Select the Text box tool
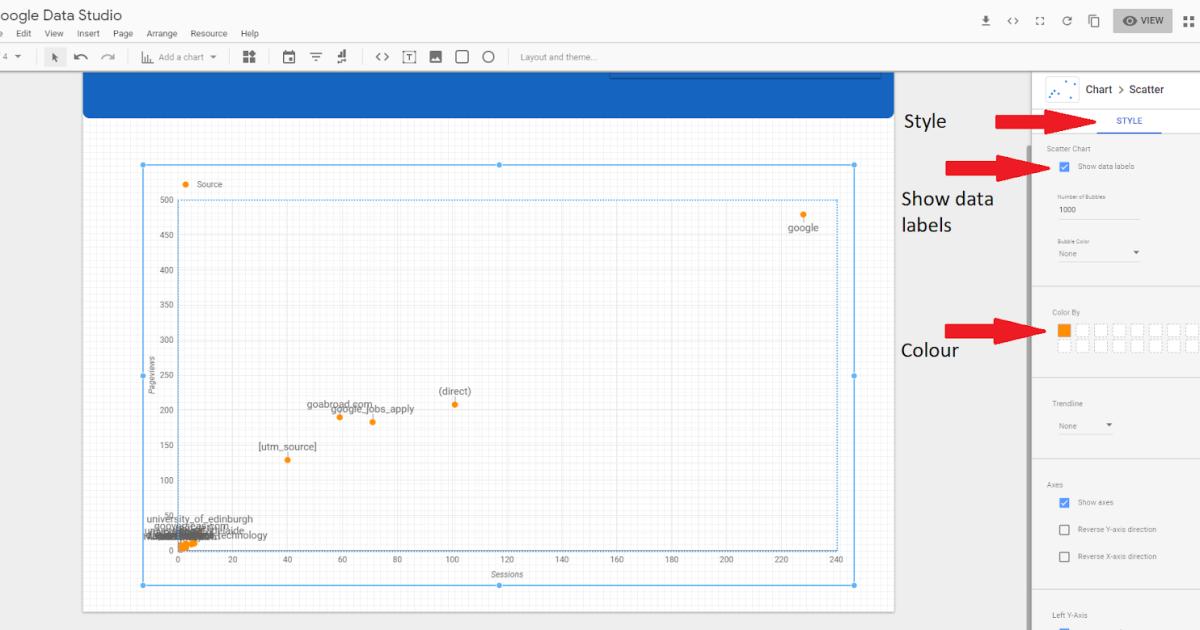The image size is (1200, 630). click(x=409, y=57)
